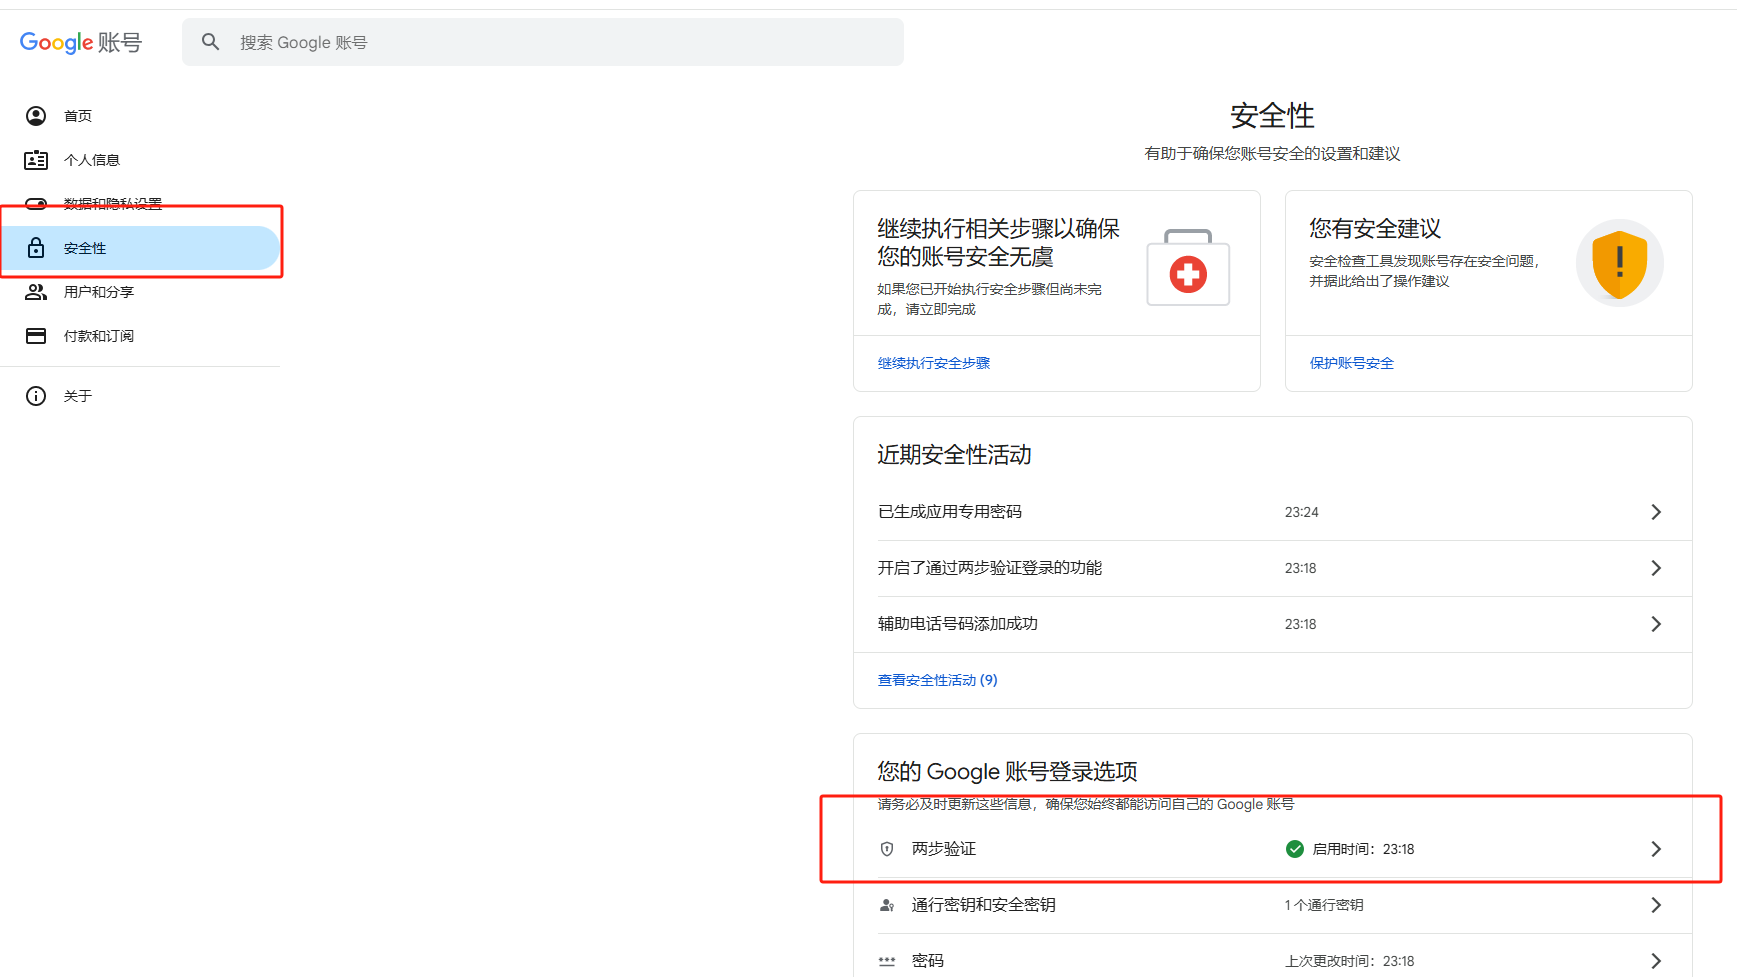Click the 首页 profile icon in sidebar
Viewport: 1737px width, 977px height.
36,116
